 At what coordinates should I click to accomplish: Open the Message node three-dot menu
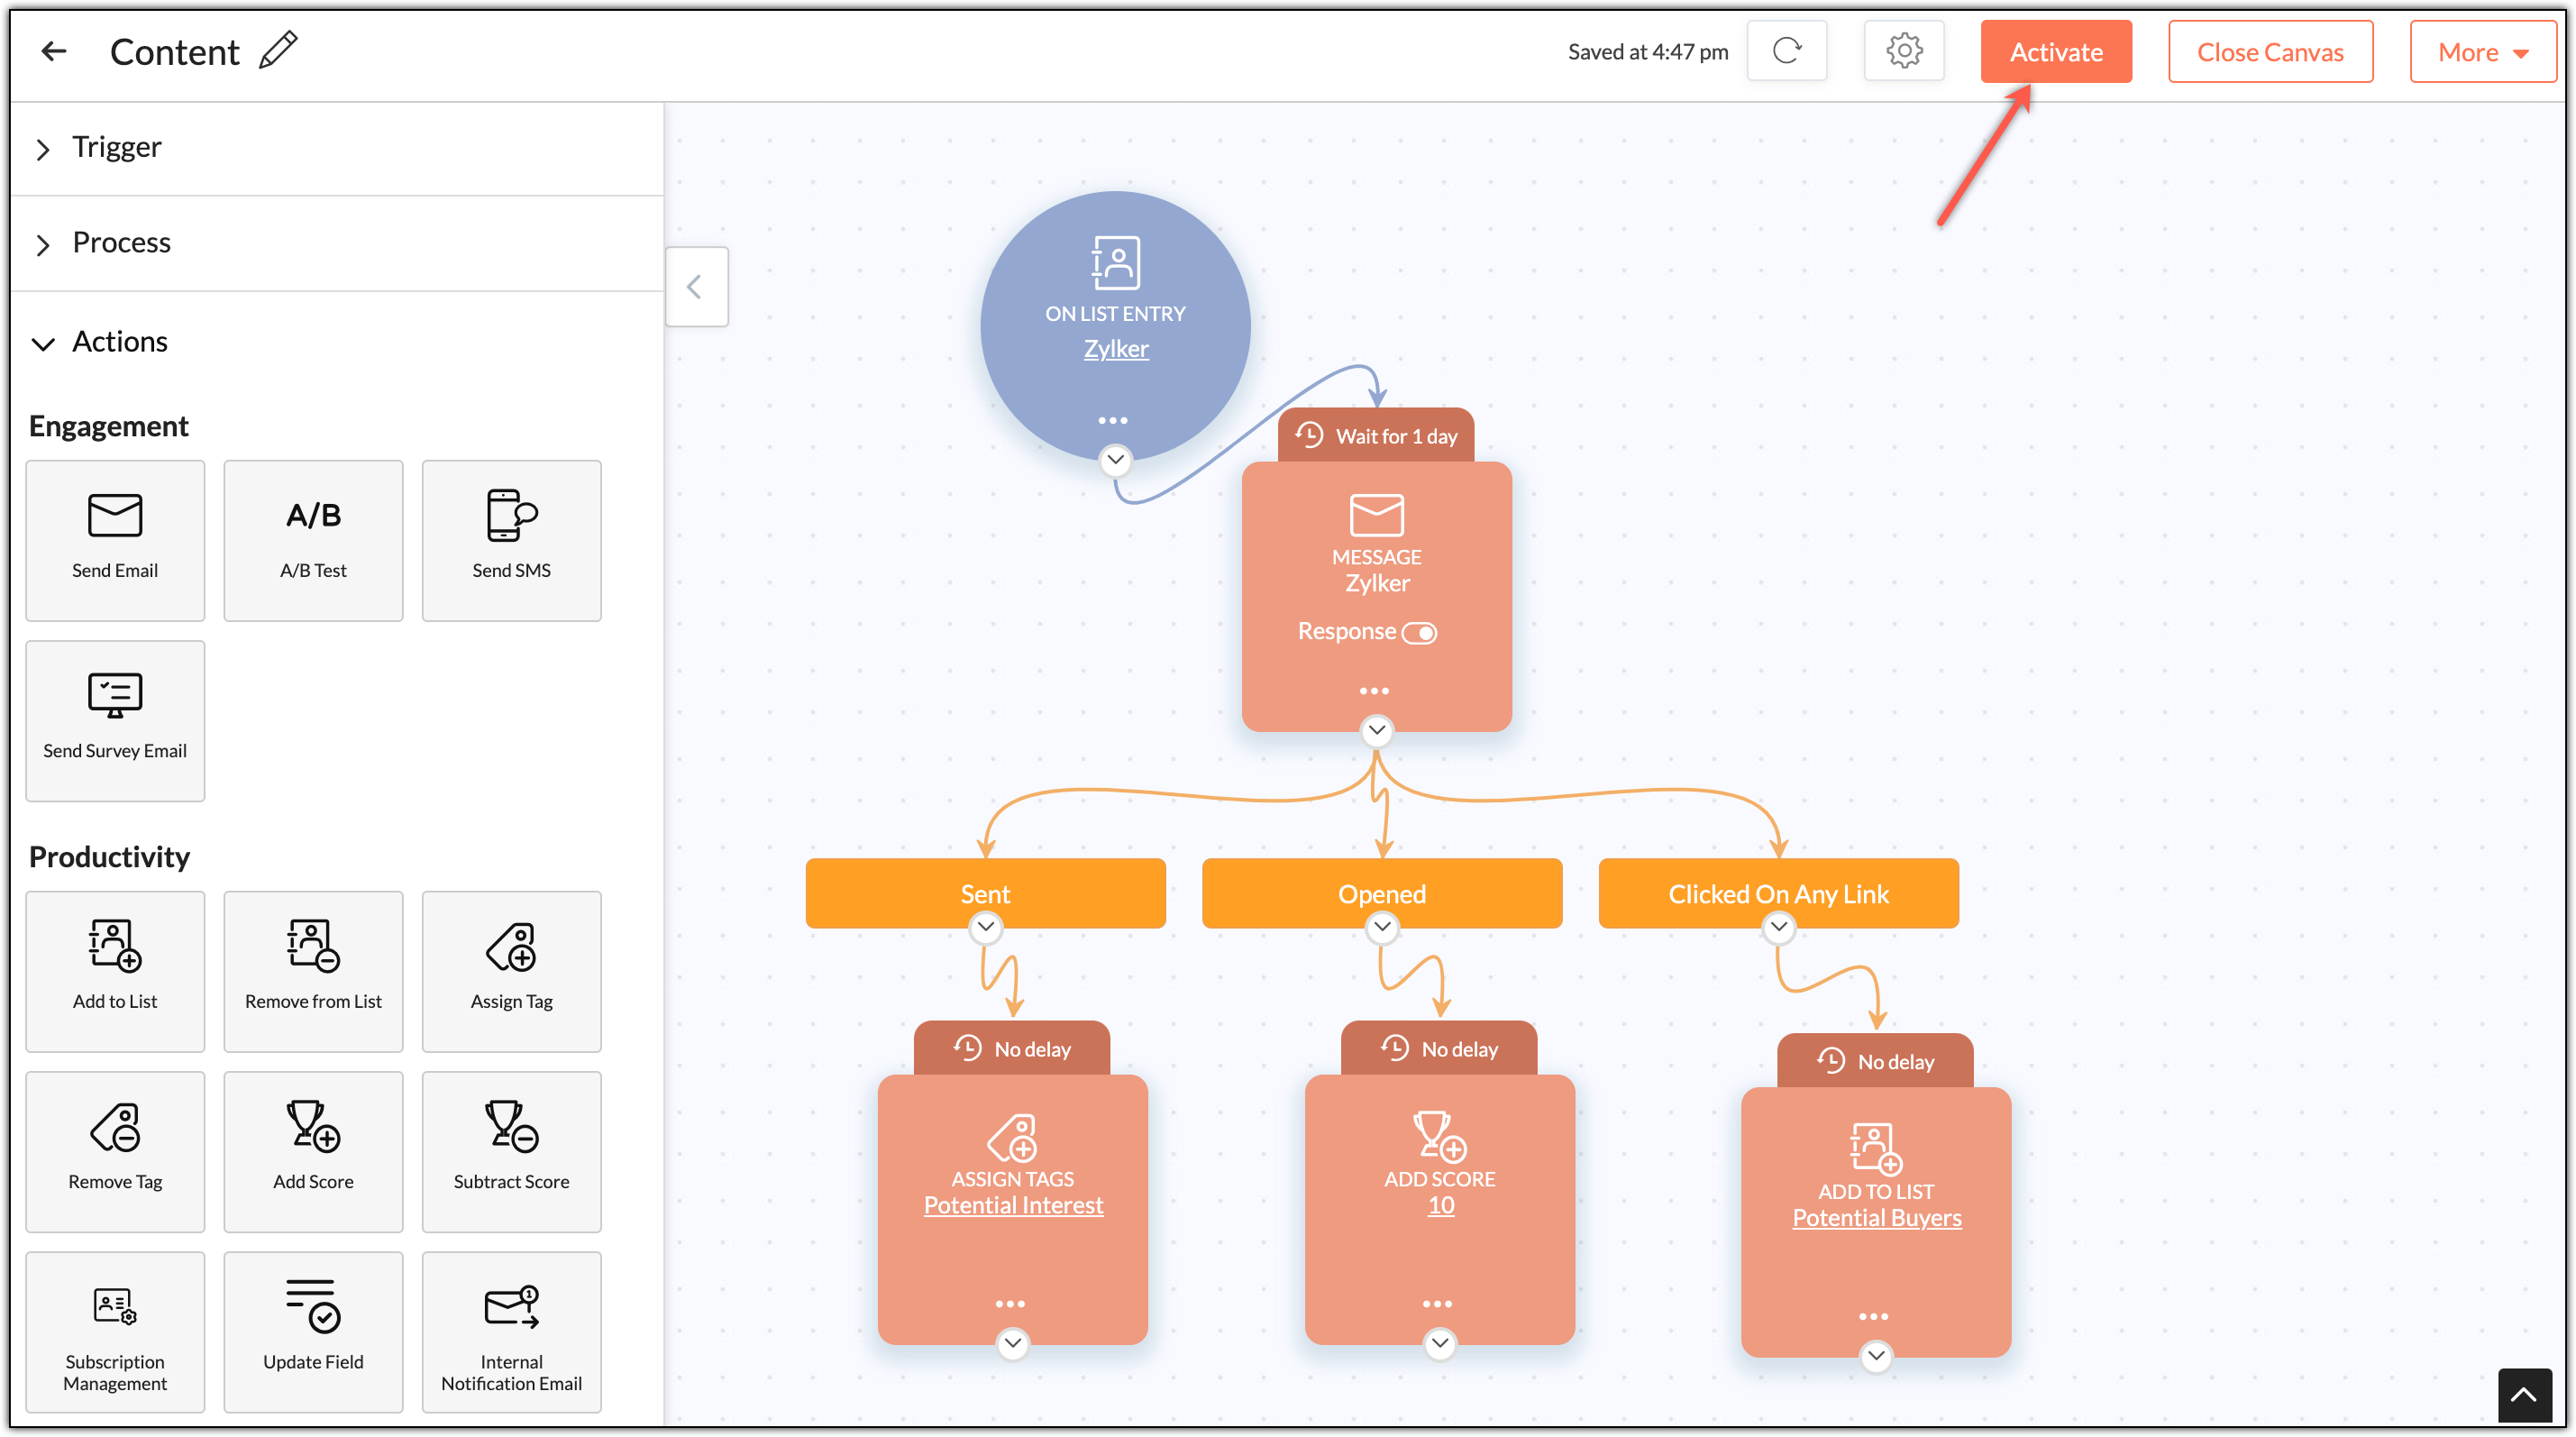tap(1374, 691)
